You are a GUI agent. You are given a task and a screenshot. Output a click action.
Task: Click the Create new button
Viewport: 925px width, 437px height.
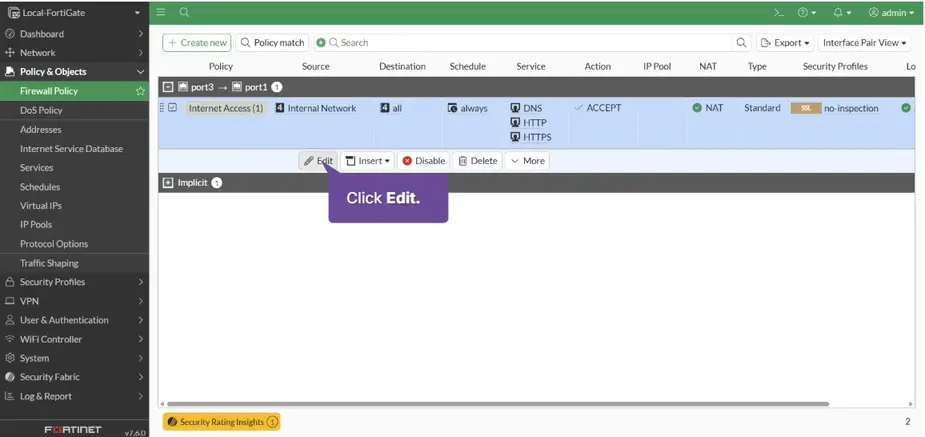click(197, 42)
